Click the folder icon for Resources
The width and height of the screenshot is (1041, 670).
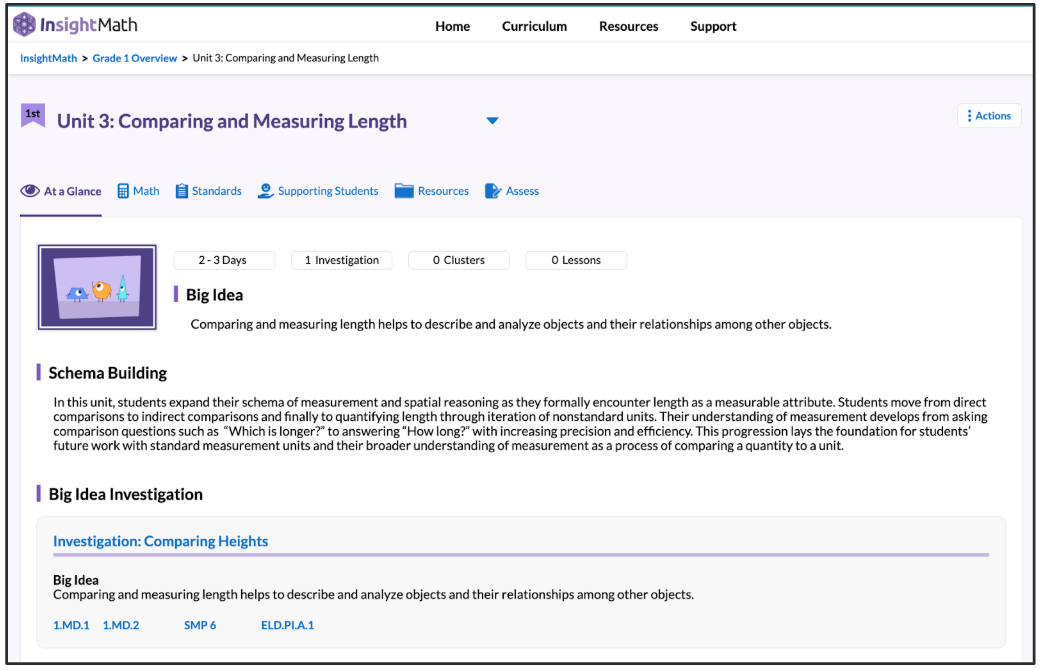point(404,191)
